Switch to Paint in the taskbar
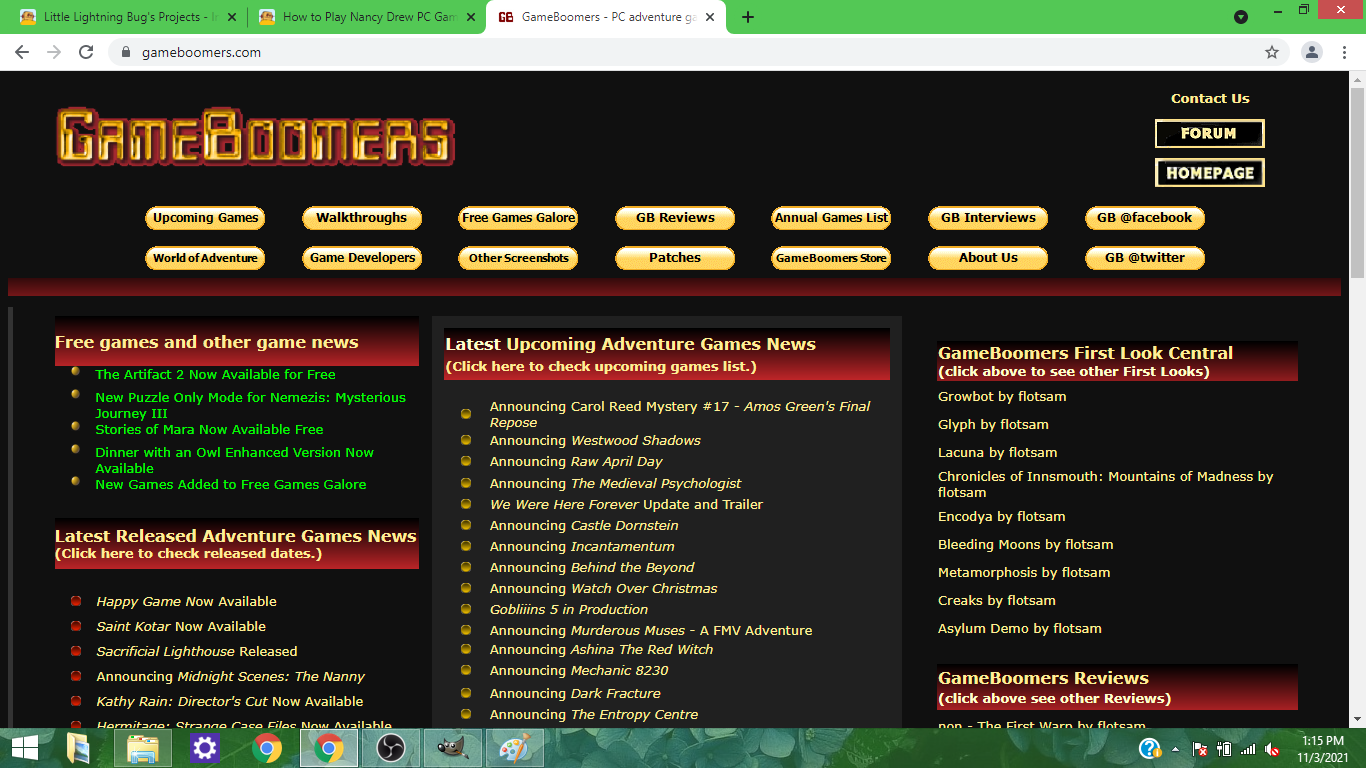Image resolution: width=1366 pixels, height=768 pixels. tap(515, 748)
